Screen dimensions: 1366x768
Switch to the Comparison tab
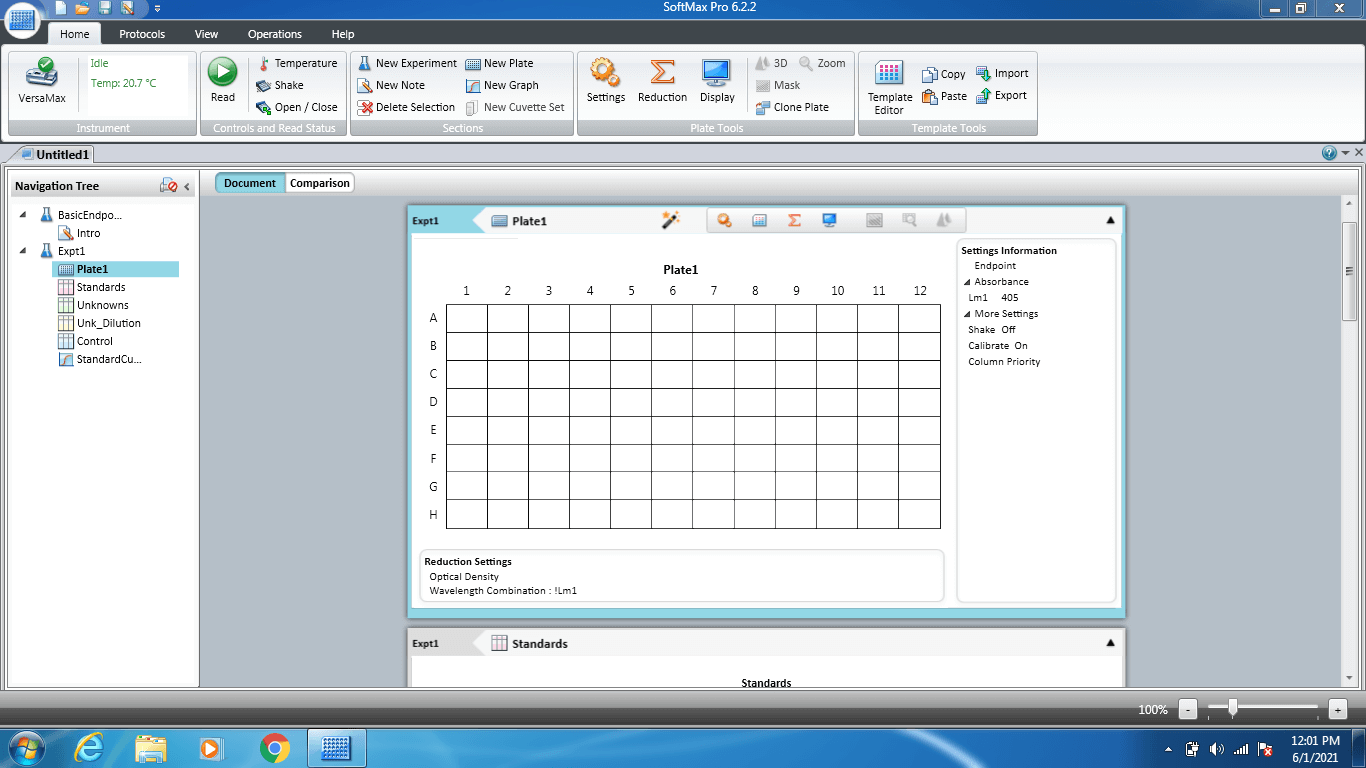318,182
